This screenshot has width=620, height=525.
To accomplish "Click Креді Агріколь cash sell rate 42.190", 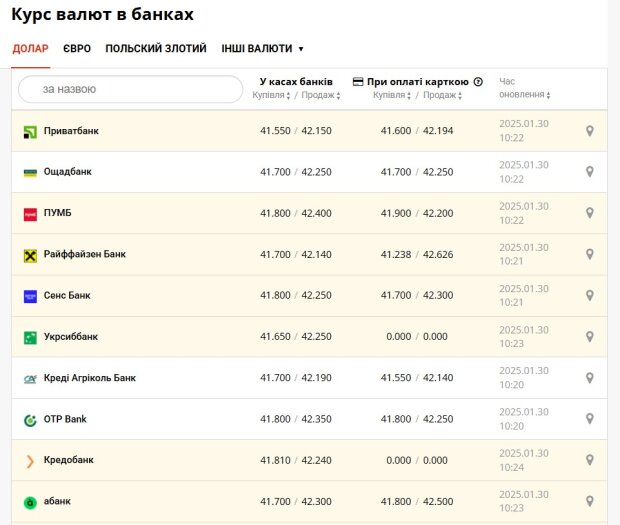I will (316, 378).
